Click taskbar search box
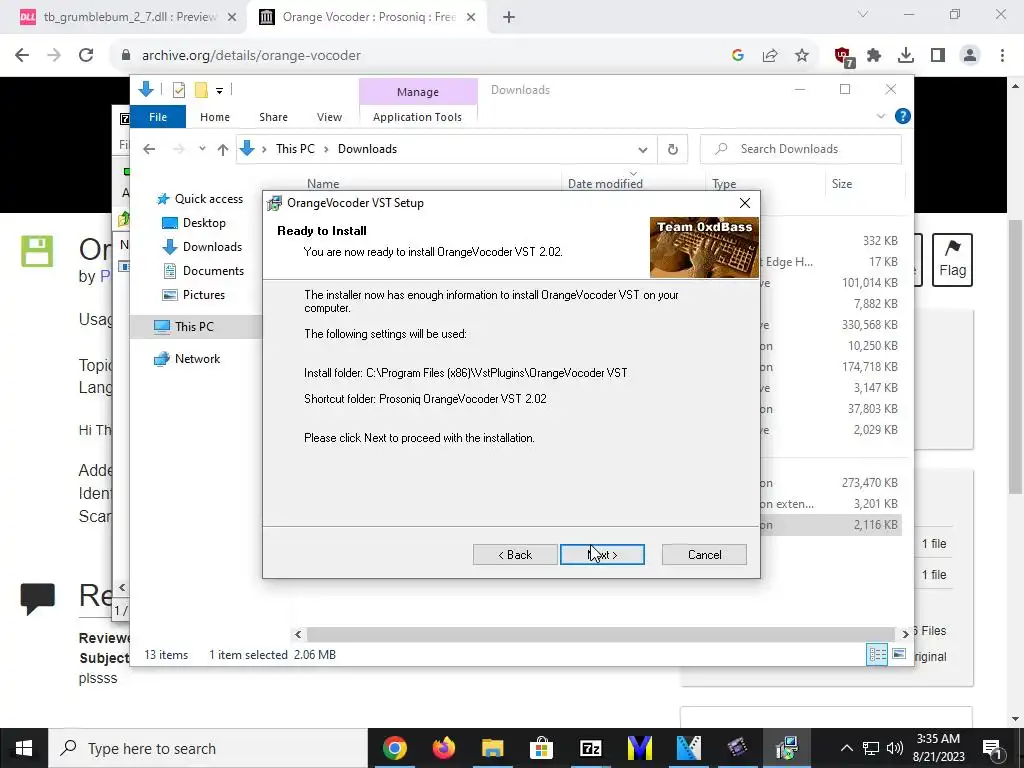 (x=208, y=748)
